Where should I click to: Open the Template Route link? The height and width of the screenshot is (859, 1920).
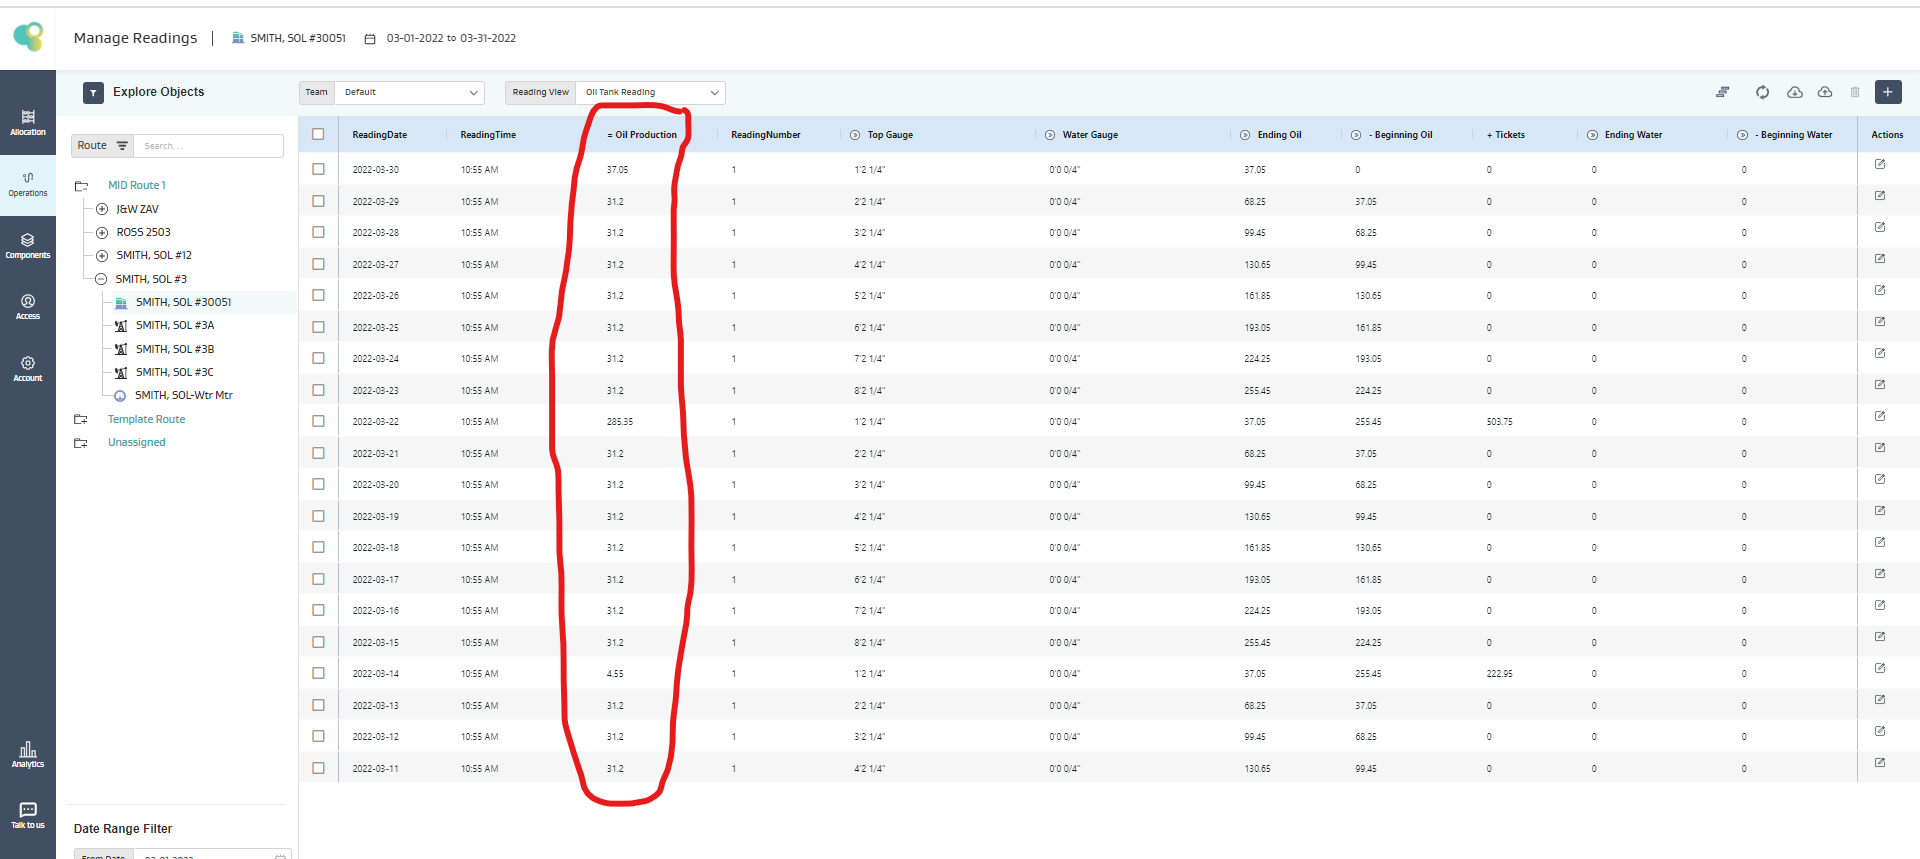[146, 419]
